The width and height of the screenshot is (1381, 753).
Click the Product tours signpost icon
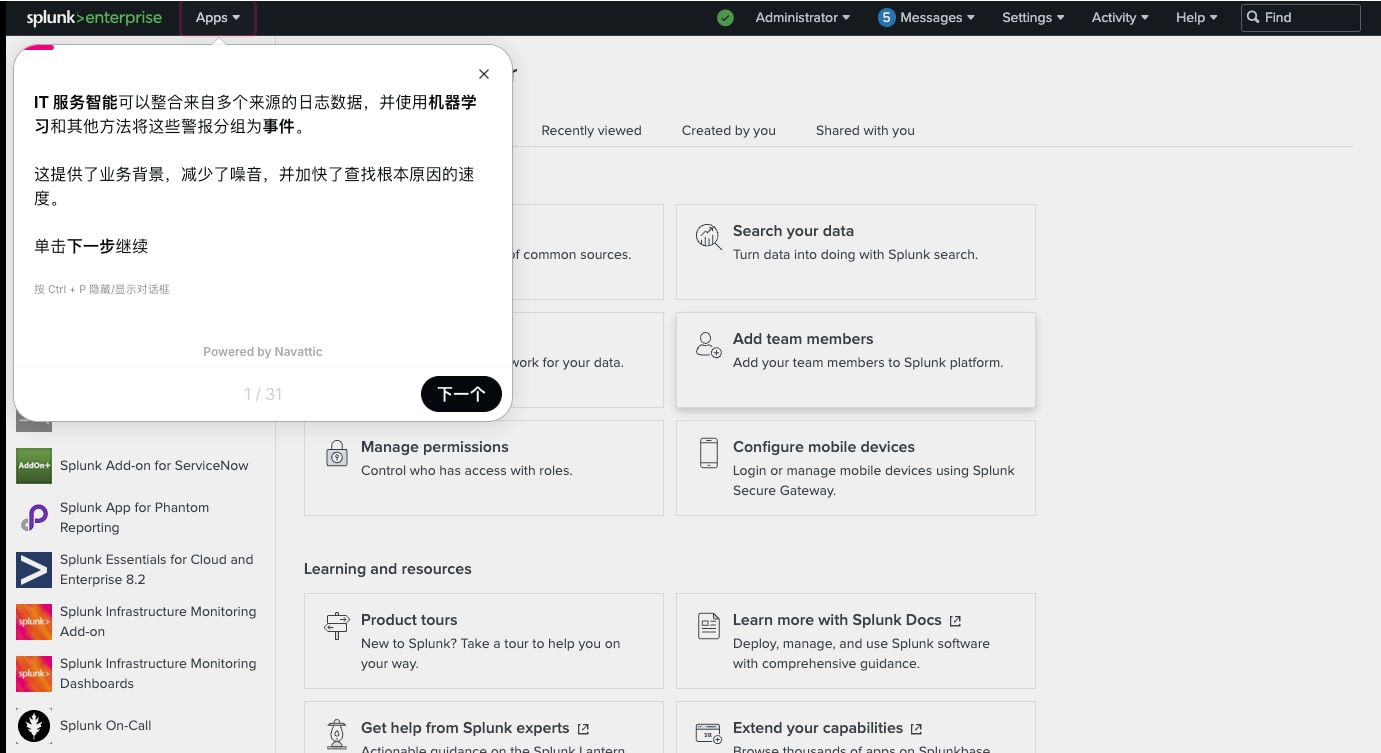tap(337, 626)
